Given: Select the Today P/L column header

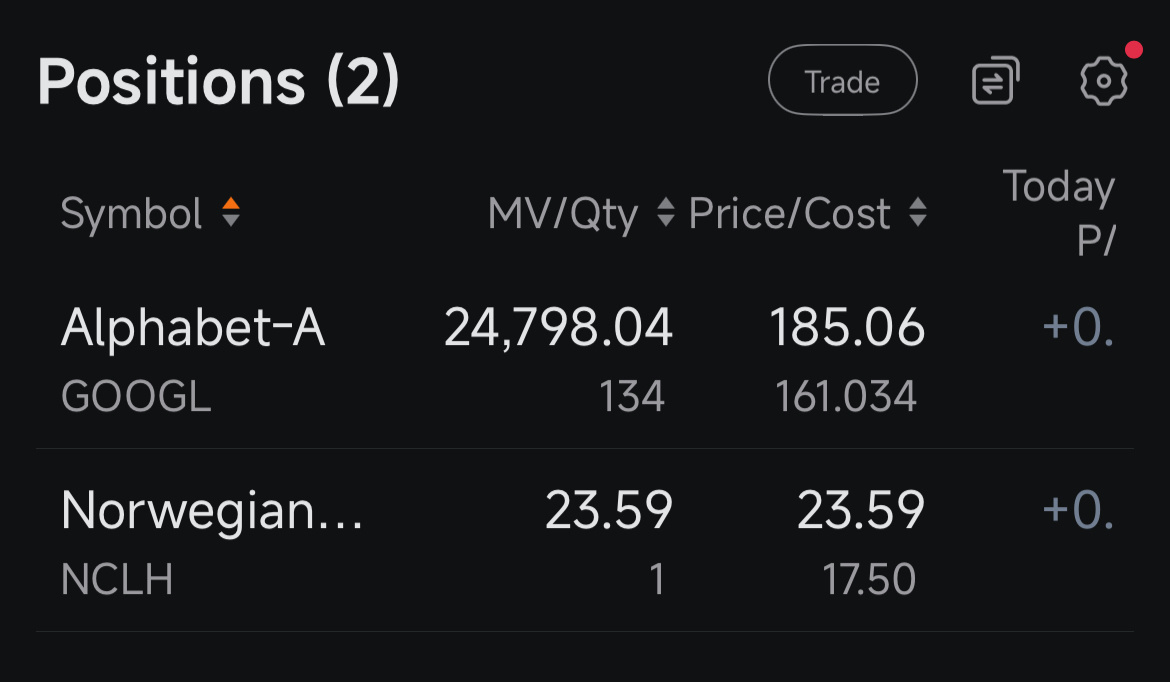Looking at the screenshot, I should click(1058, 212).
